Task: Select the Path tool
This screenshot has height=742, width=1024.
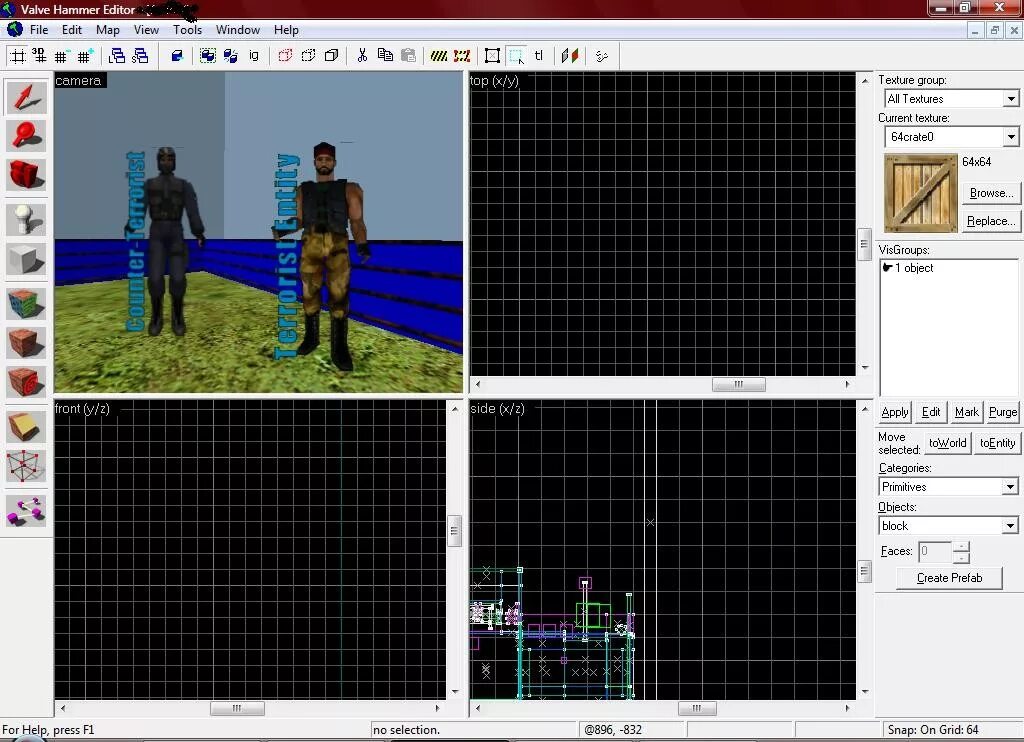Action: click(x=26, y=511)
